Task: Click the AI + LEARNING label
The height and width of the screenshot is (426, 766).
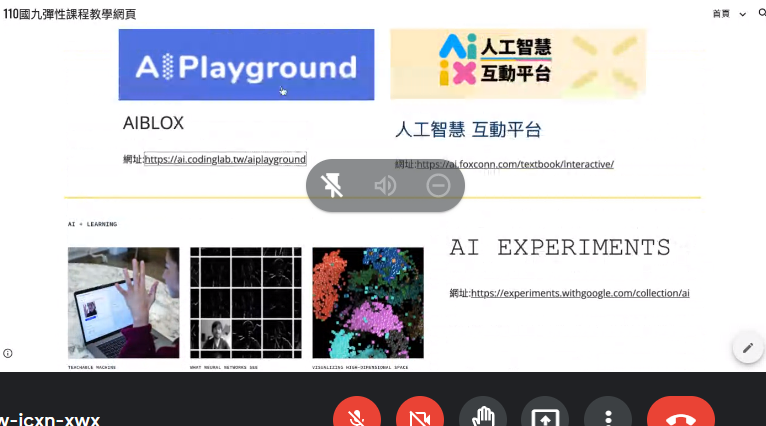Action: pos(92,224)
